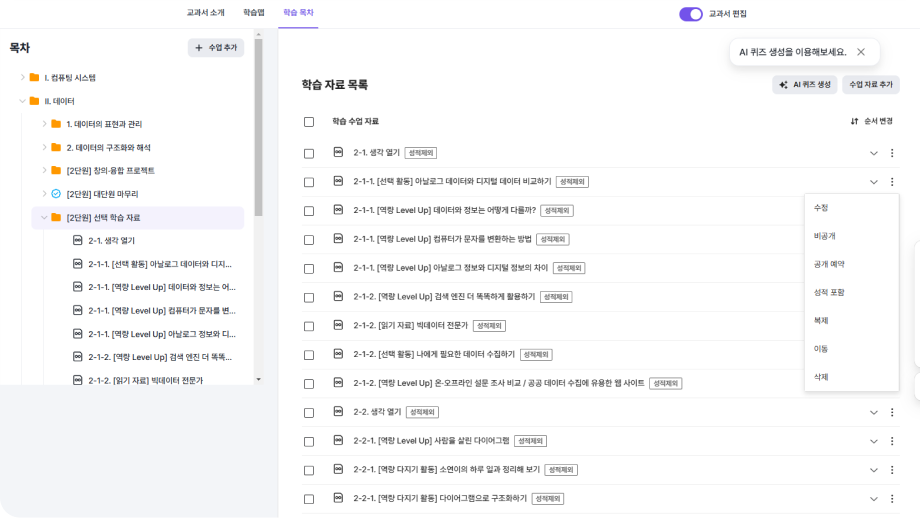The height and width of the screenshot is (518, 920).
Task: Open kebab menu for 사람을 살린 다이어그램 row
Action: [x=892, y=441]
